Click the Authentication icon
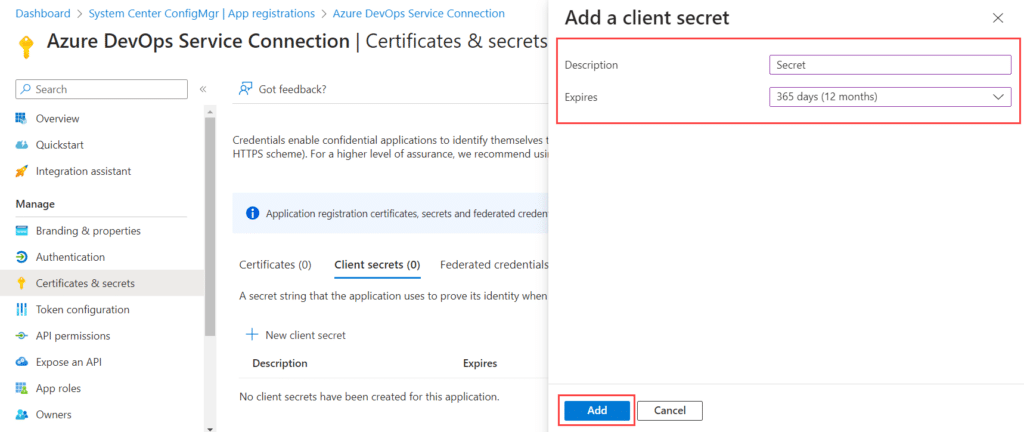 pyautogui.click(x=22, y=257)
